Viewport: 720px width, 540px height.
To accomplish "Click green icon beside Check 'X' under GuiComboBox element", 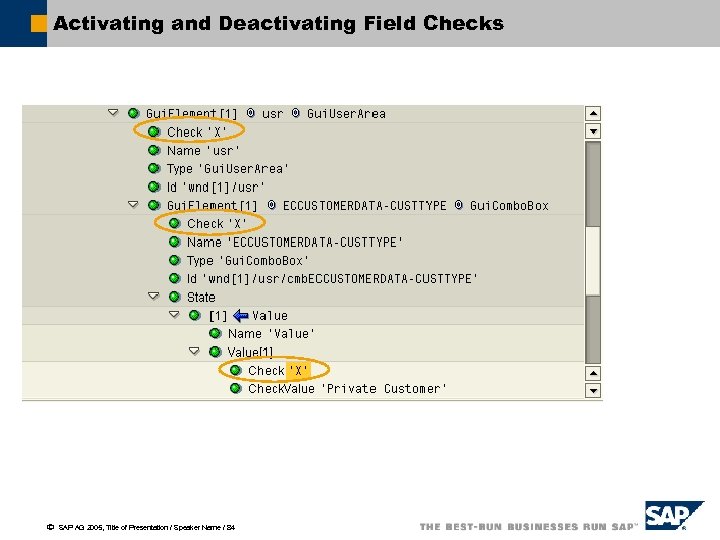I will tap(174, 223).
